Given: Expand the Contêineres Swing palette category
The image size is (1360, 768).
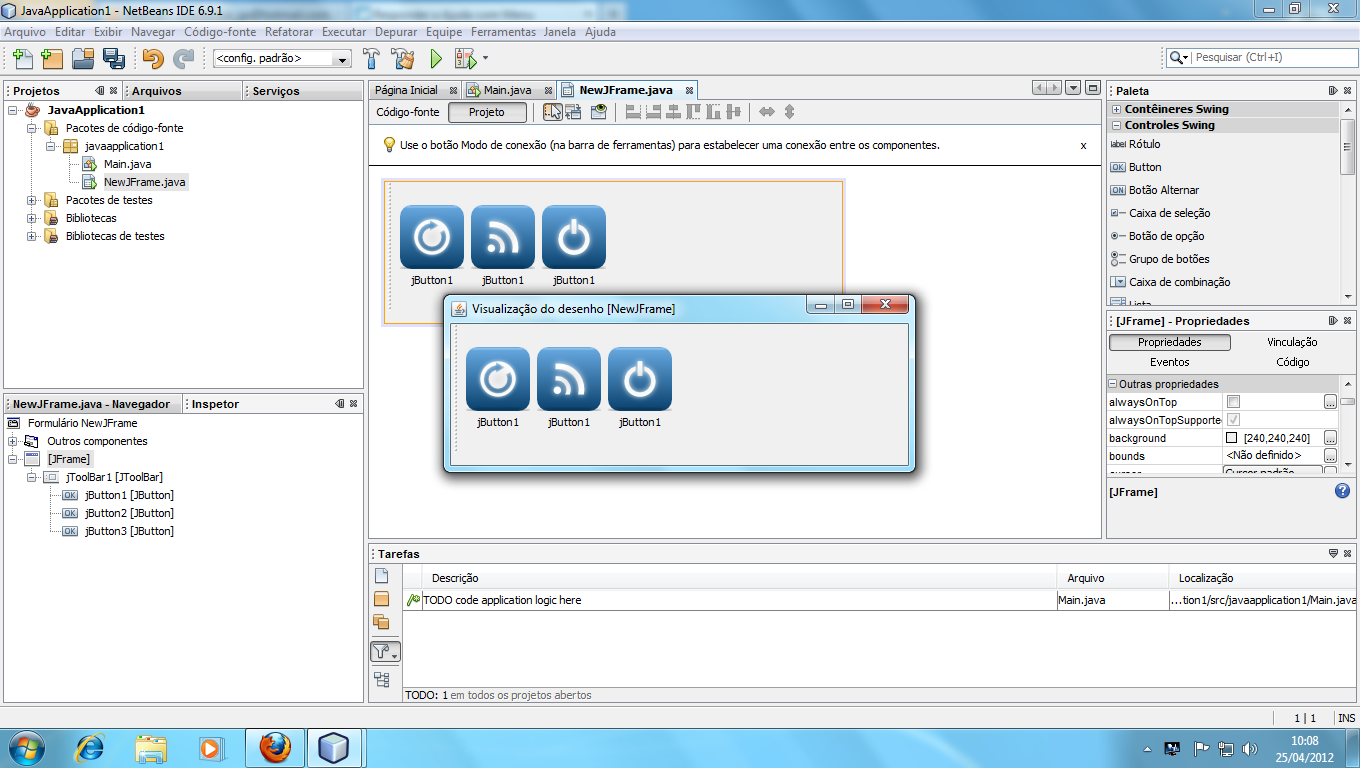Looking at the screenshot, I should coord(1117,109).
